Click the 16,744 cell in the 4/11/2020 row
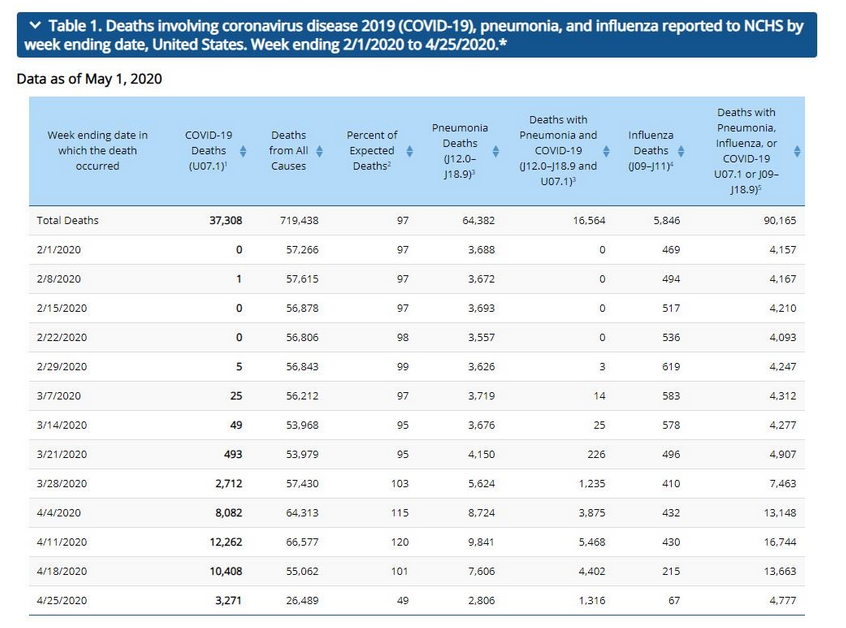The image size is (846, 628). 780,542
